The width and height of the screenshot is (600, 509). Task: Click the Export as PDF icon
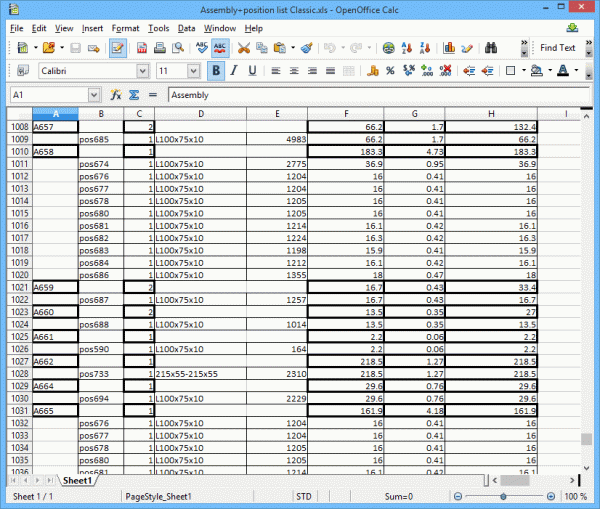pos(142,47)
